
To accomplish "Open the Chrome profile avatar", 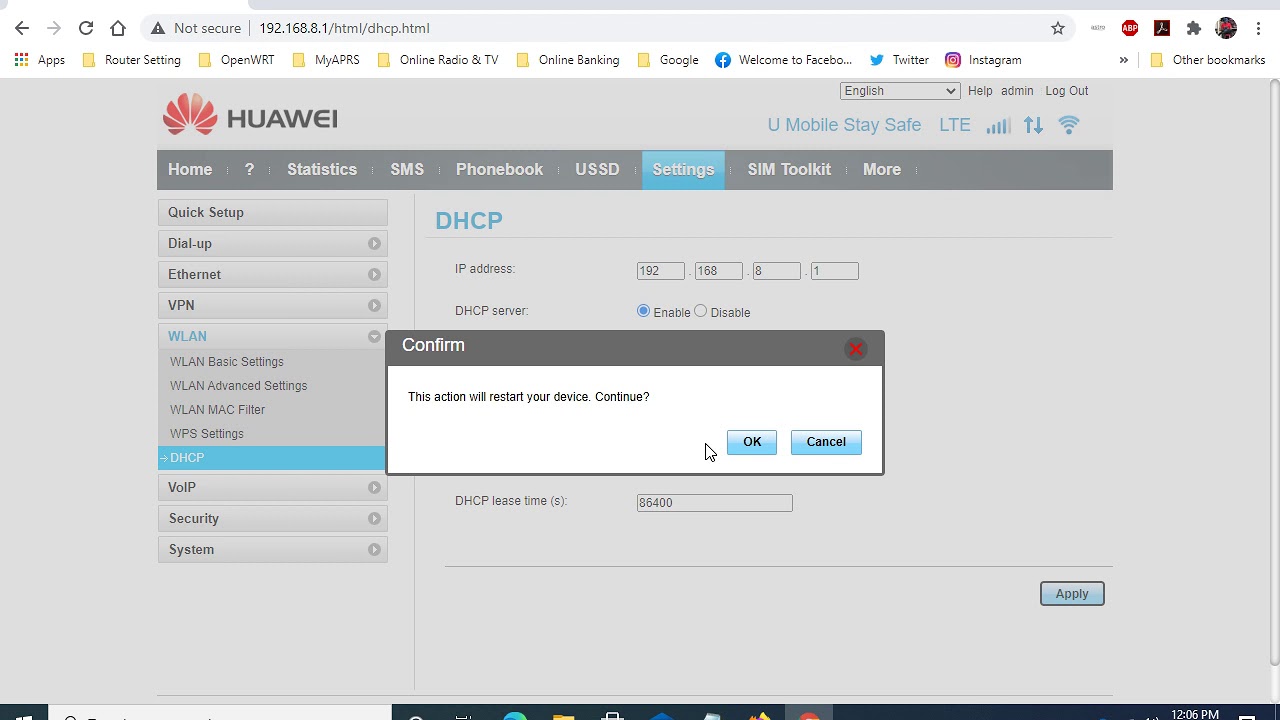I will [1226, 28].
